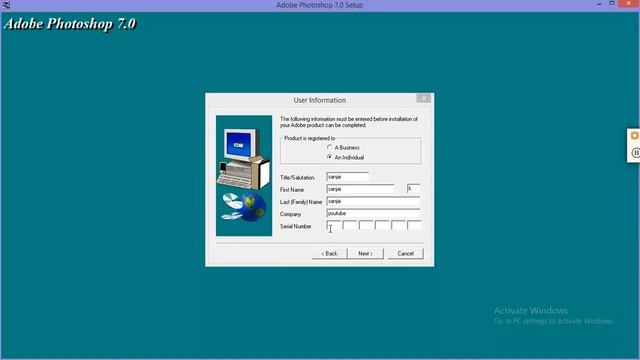Screen dimensions: 640x360
Task: Open the setup window system menu icon
Action: (6, 5)
